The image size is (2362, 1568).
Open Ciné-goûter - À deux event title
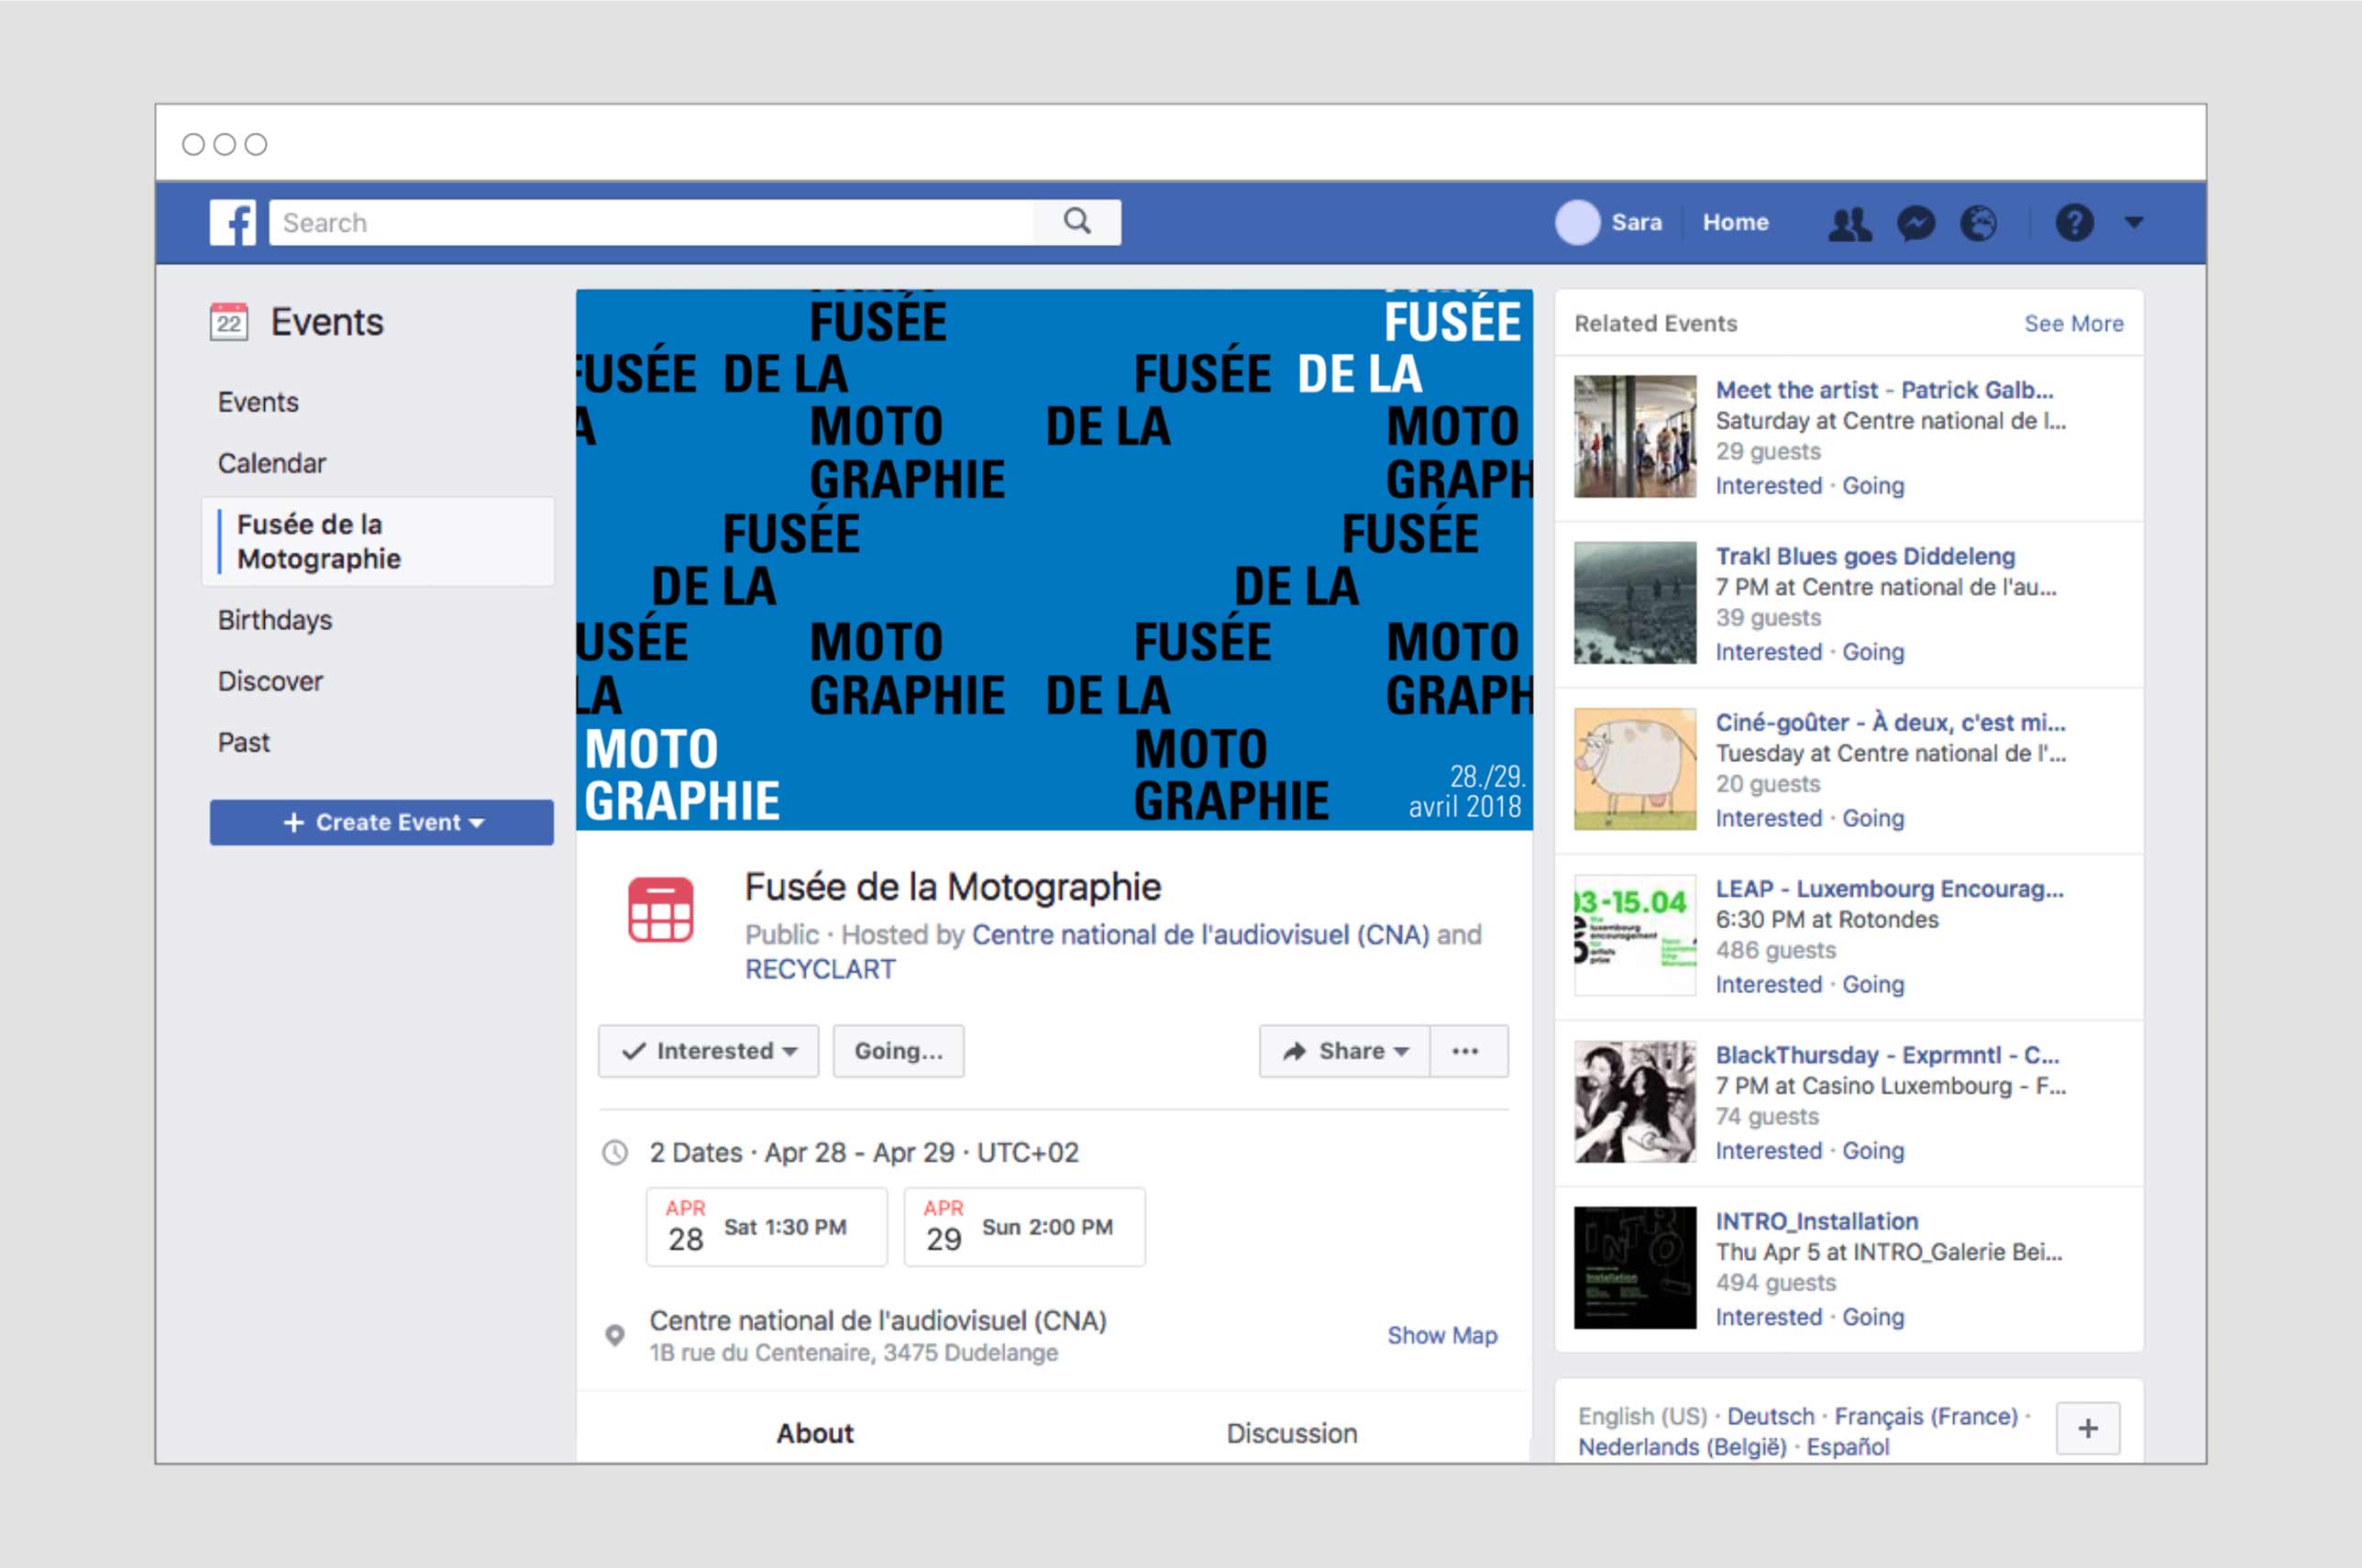point(1890,722)
